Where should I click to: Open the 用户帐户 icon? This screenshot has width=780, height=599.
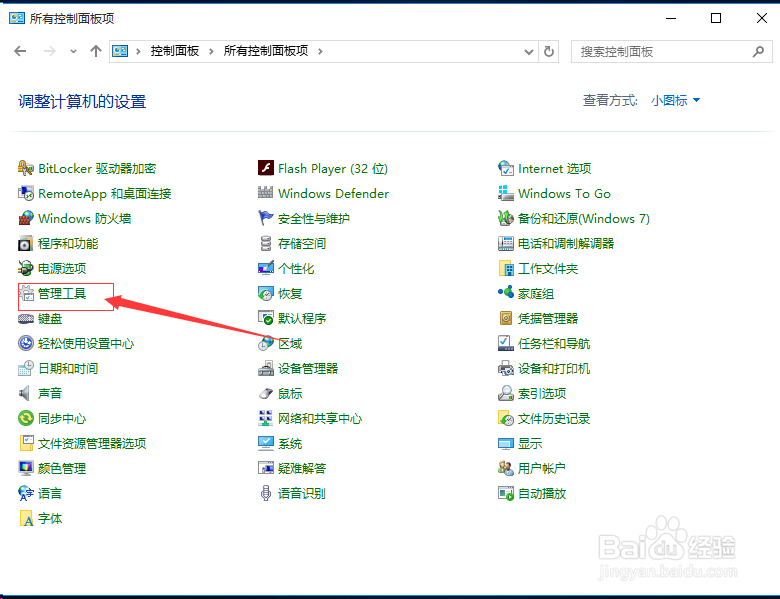pos(506,468)
